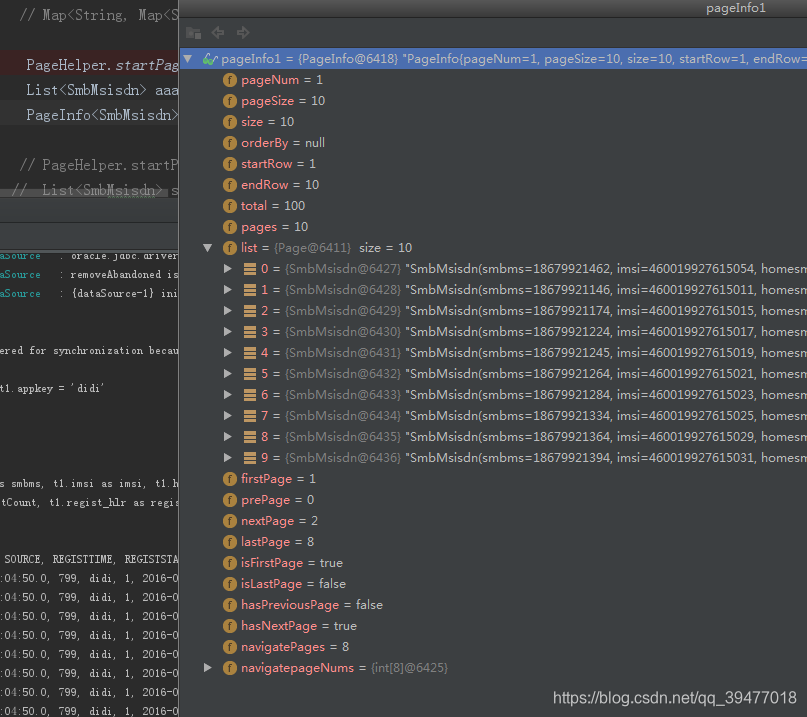
Task: Select the 'nextPage = 2' row
Action: point(493,521)
